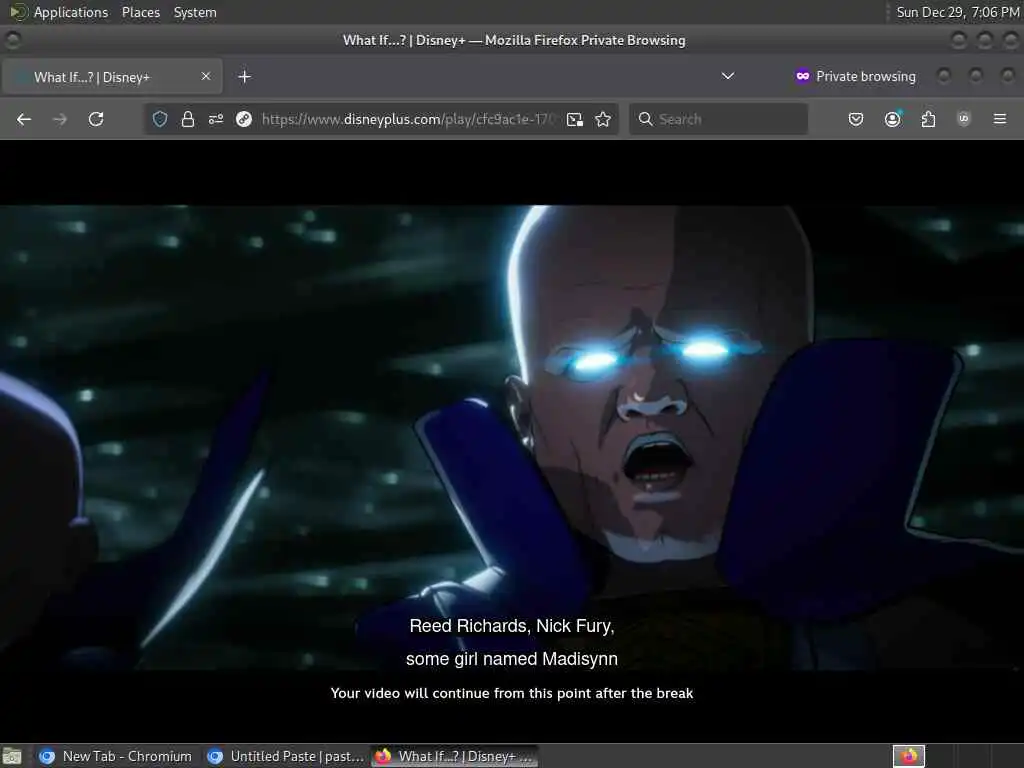
Task: Click the forward navigation arrow
Action: (60, 119)
